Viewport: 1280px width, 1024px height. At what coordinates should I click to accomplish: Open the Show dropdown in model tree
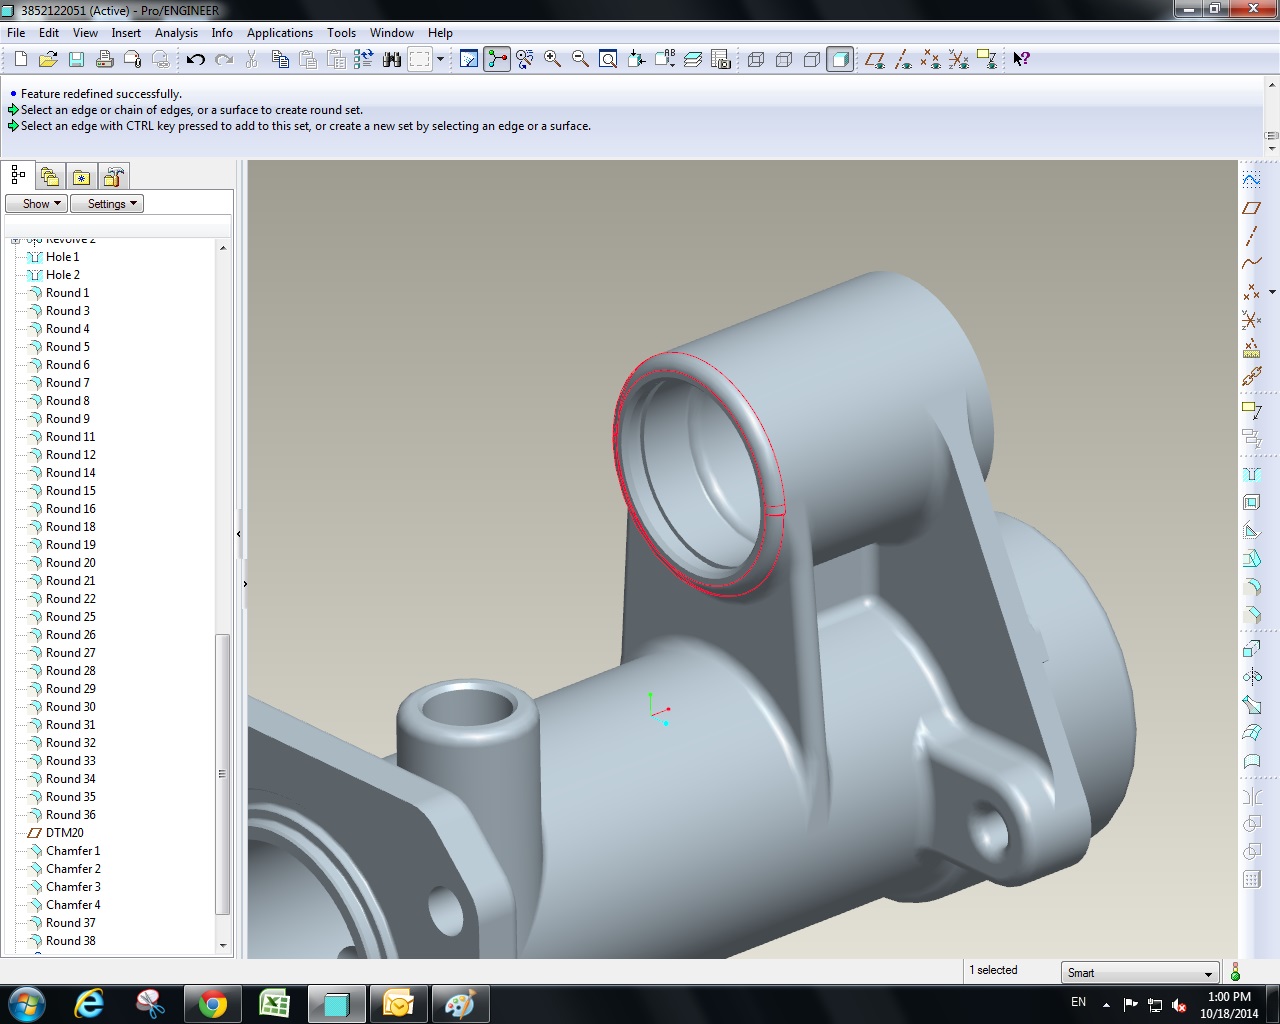pyautogui.click(x=36, y=203)
